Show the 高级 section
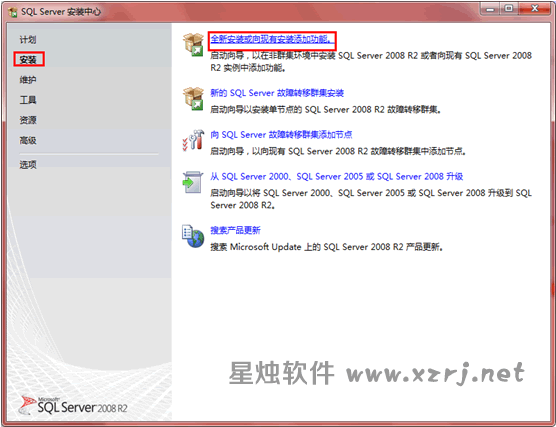Viewport: 556px width, 427px height. click(28, 140)
